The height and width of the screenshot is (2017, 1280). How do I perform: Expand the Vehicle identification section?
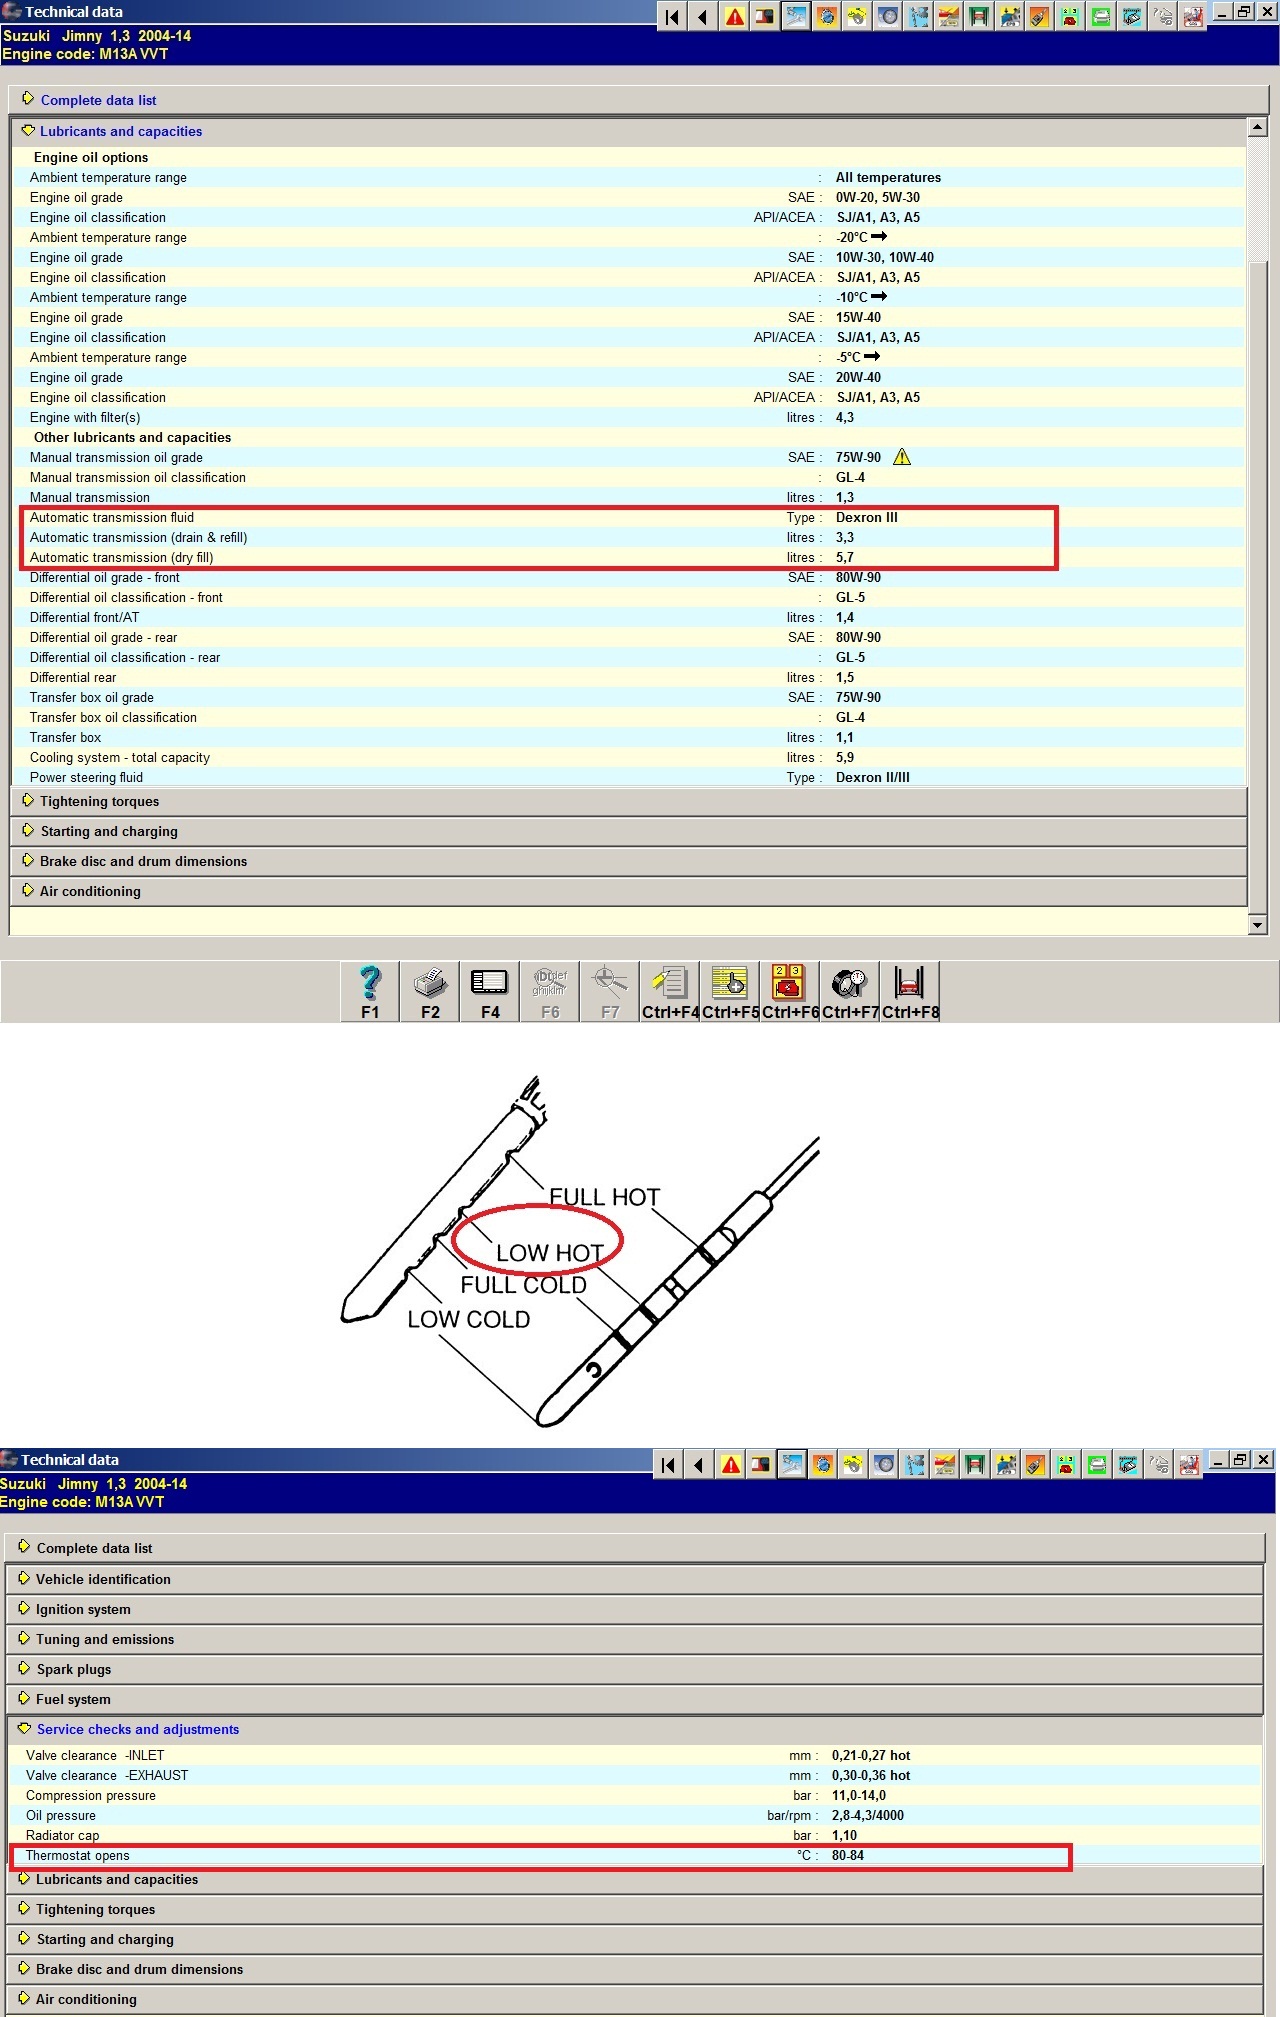click(x=103, y=1579)
